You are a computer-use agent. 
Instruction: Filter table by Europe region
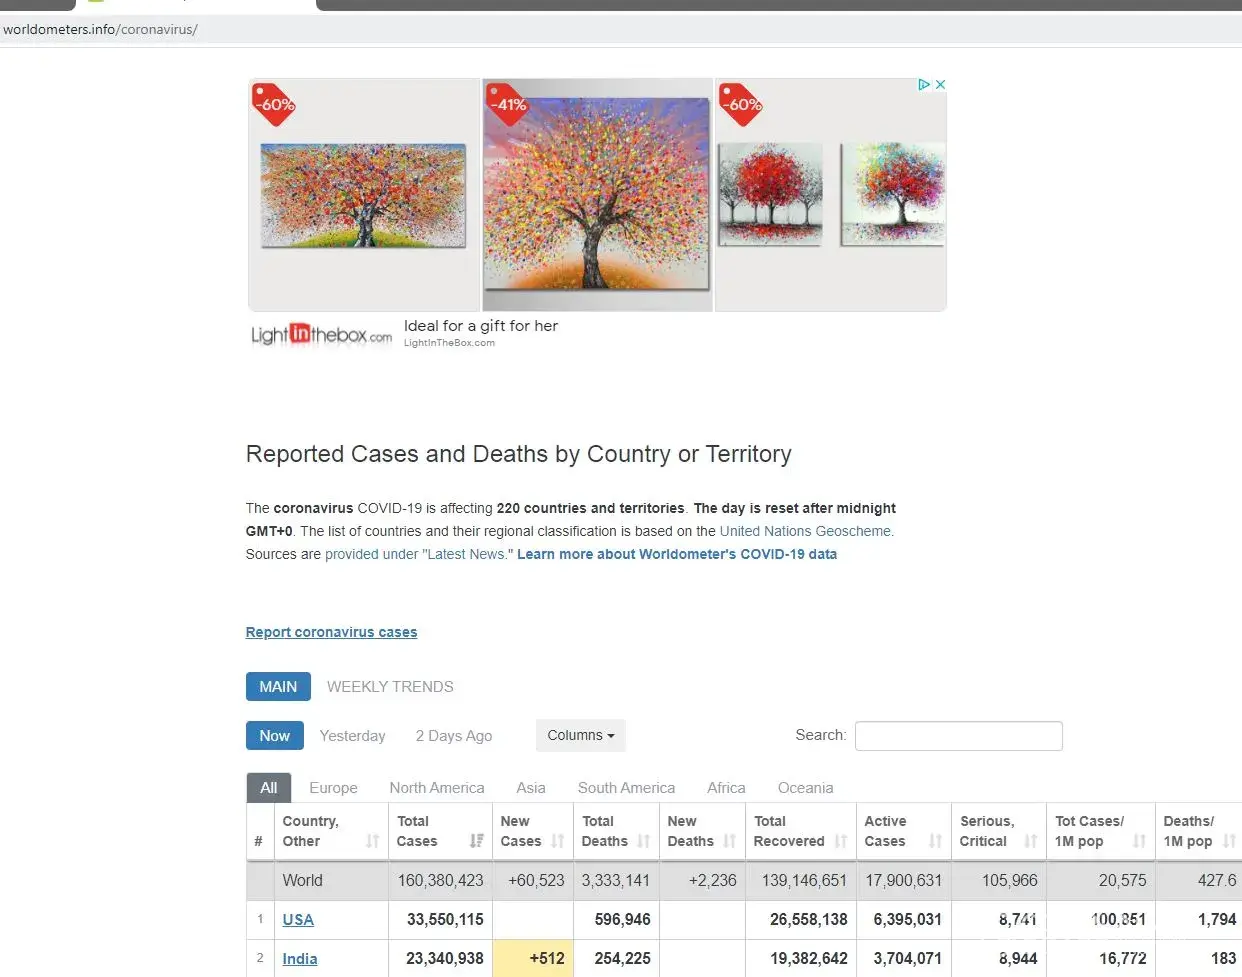pos(333,788)
